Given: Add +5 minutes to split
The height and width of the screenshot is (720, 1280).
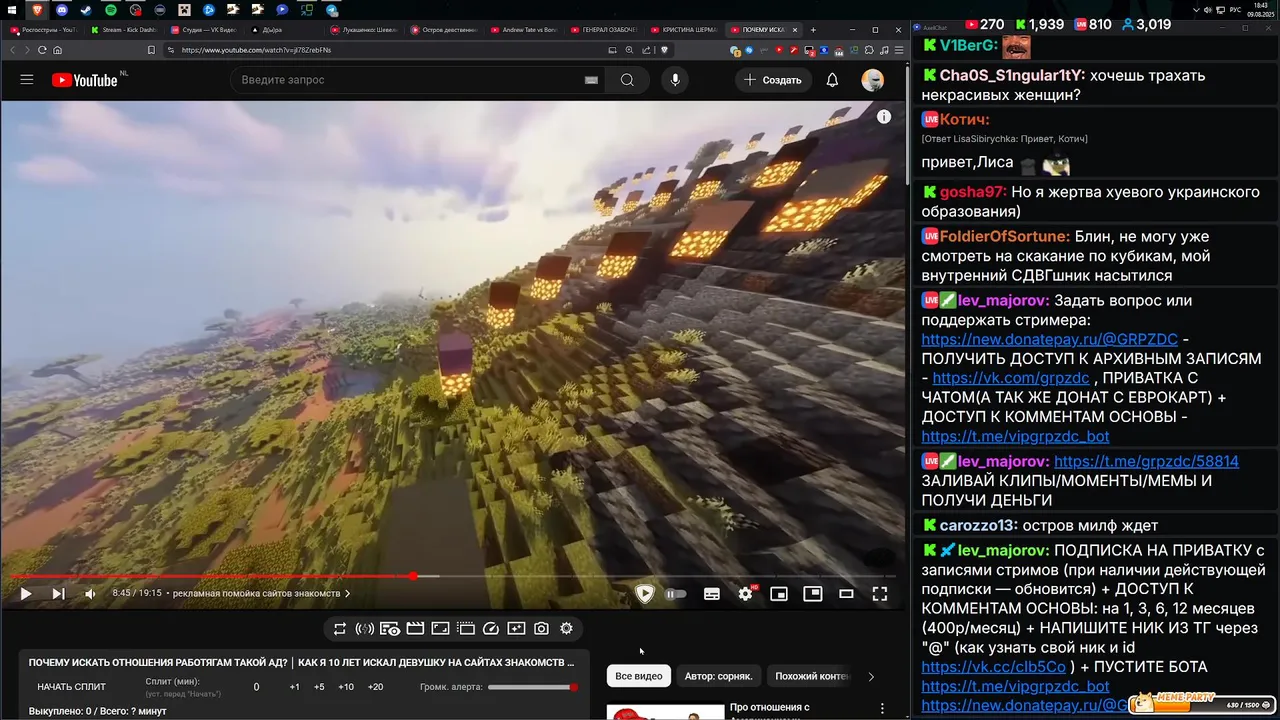Looking at the screenshot, I should [319, 687].
